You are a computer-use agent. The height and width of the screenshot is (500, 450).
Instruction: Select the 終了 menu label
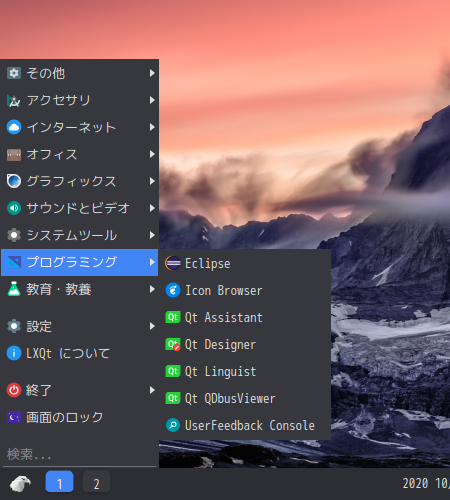tap(39, 390)
